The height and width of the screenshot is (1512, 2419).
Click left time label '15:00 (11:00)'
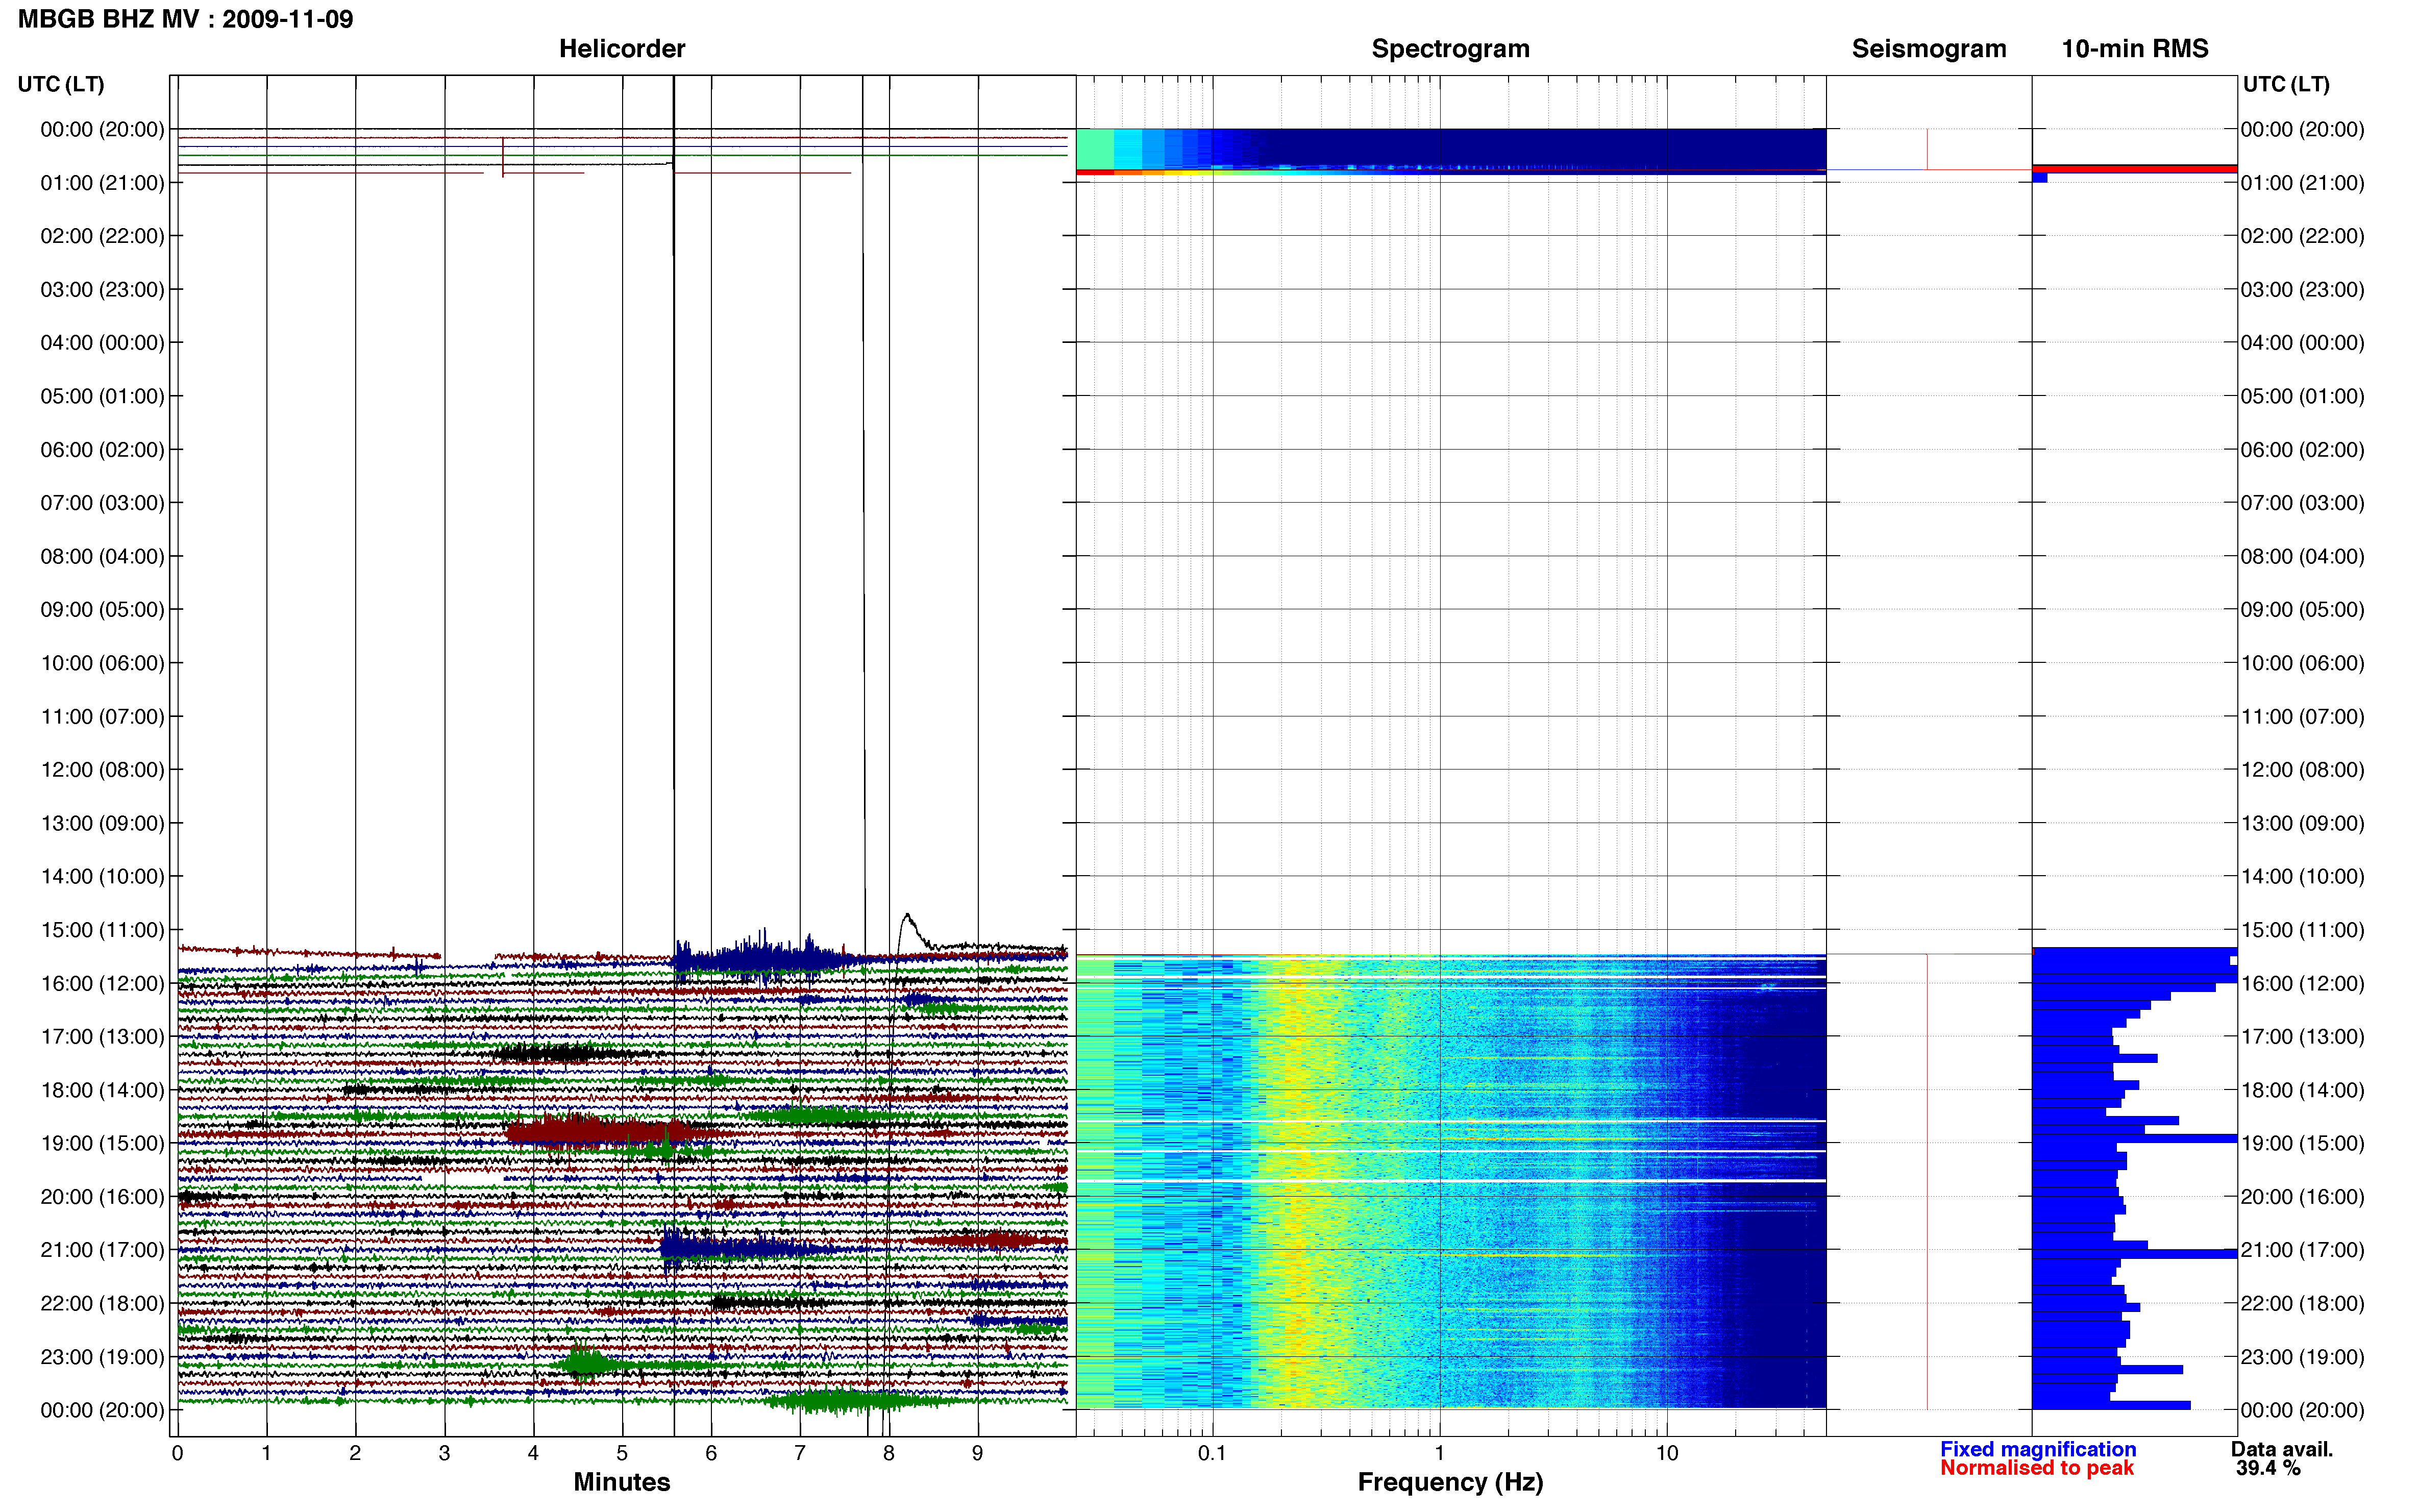click(102, 930)
